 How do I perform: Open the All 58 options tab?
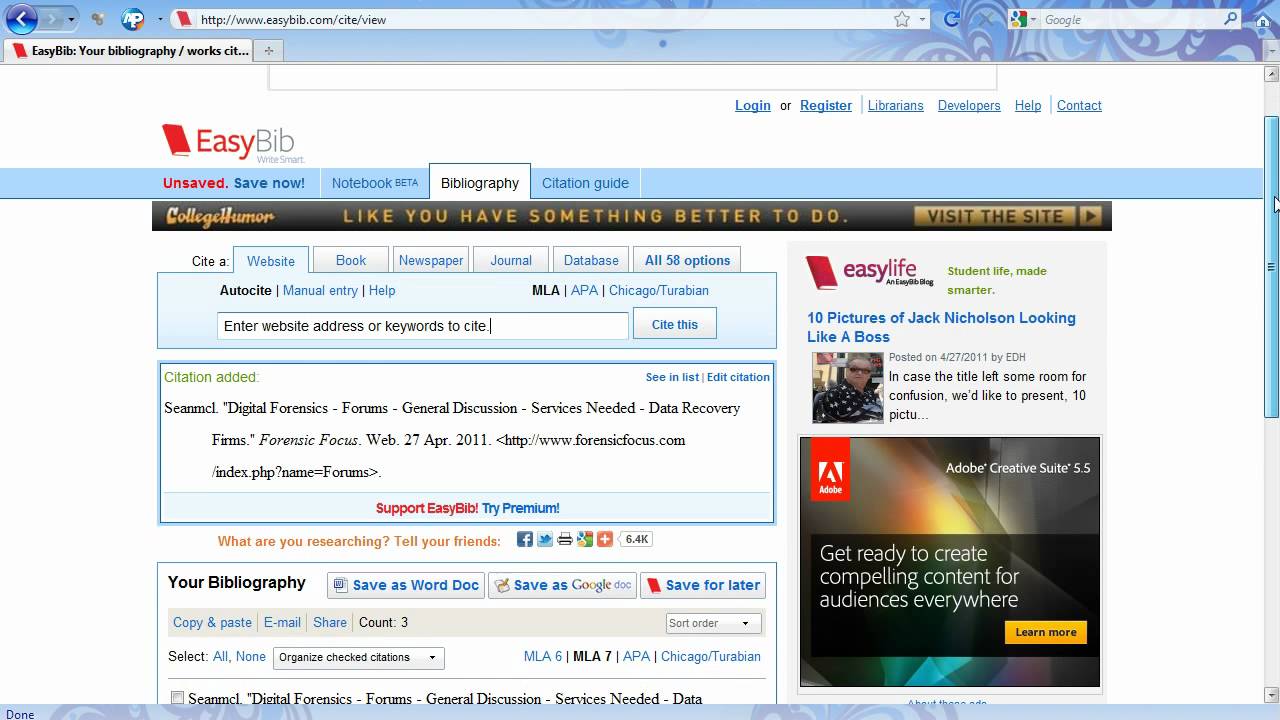[x=687, y=260]
